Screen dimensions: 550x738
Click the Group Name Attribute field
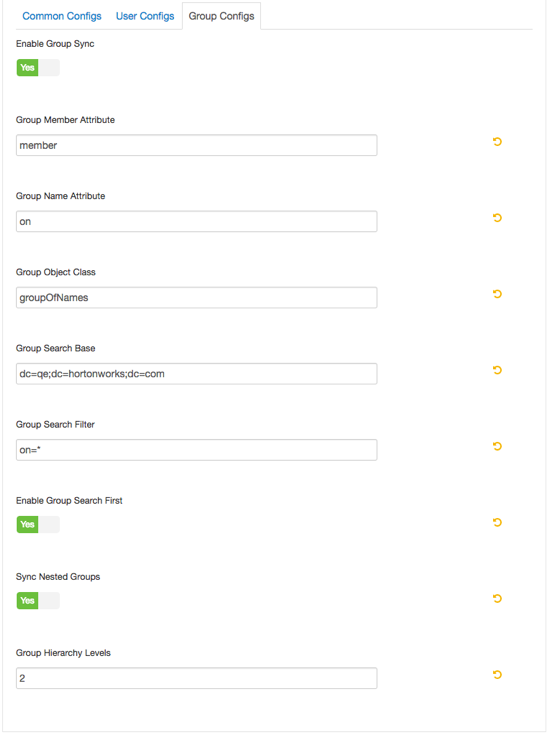197,222
